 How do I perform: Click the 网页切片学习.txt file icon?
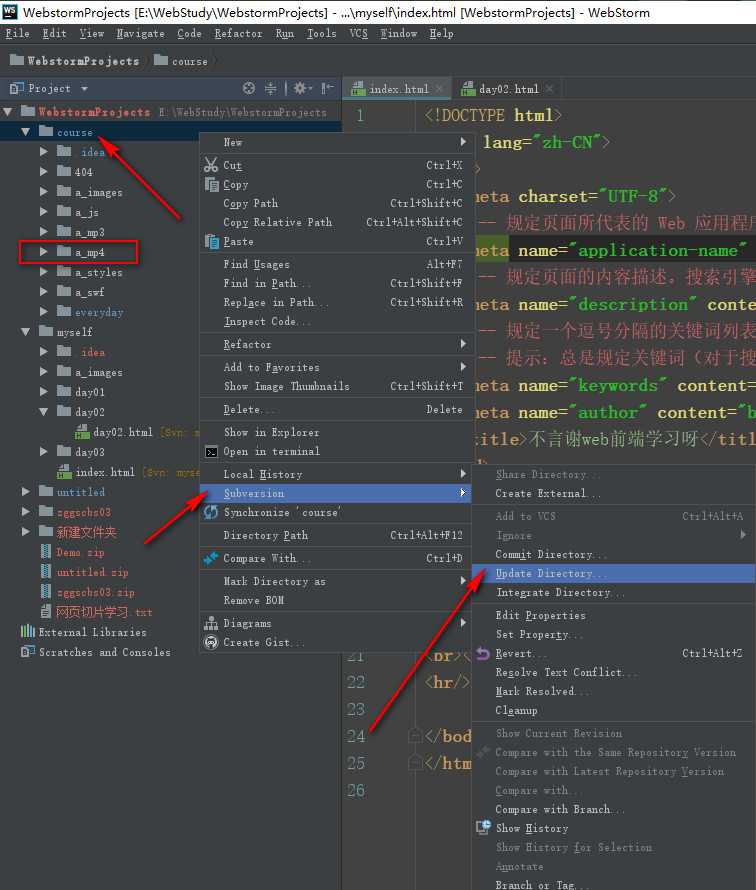click(46, 611)
